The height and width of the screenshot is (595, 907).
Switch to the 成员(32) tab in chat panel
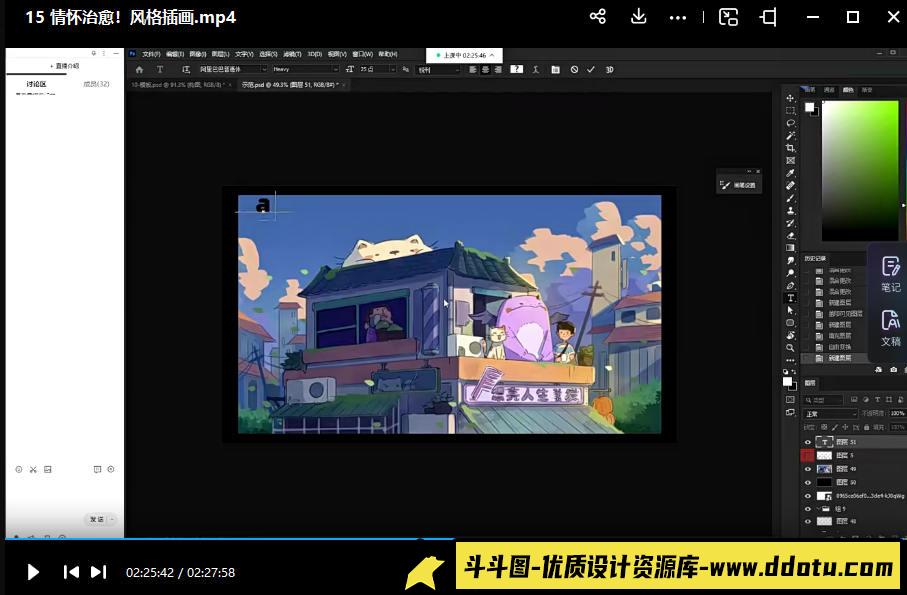96,84
